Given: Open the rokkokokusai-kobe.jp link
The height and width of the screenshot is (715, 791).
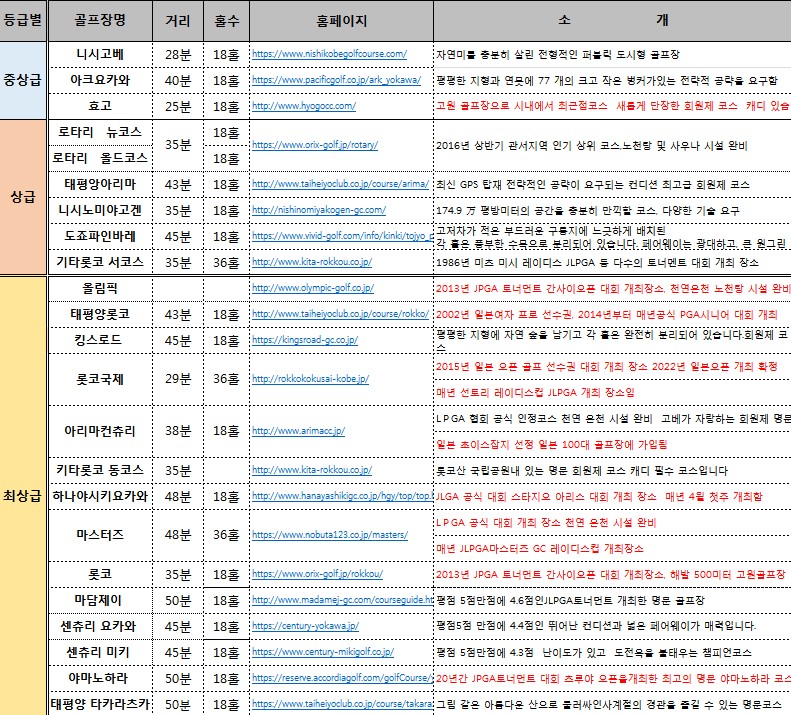Looking at the screenshot, I should [310, 379].
